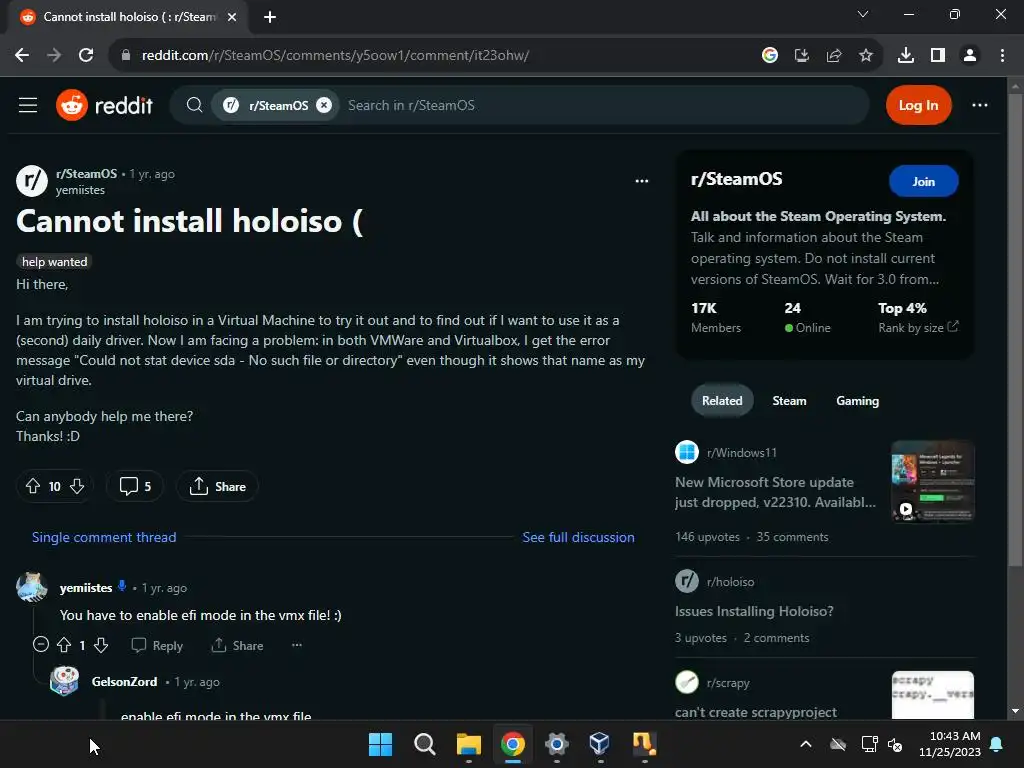This screenshot has height=768, width=1024.
Task: Open the notification bell in taskbar
Action: (x=997, y=744)
